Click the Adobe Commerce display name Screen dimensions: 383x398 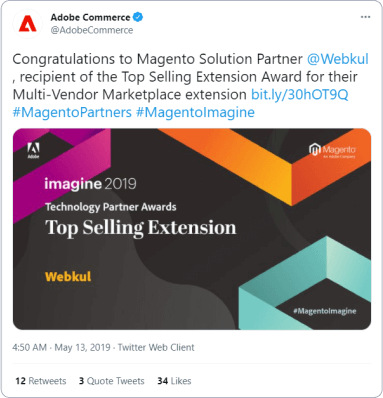(x=90, y=17)
